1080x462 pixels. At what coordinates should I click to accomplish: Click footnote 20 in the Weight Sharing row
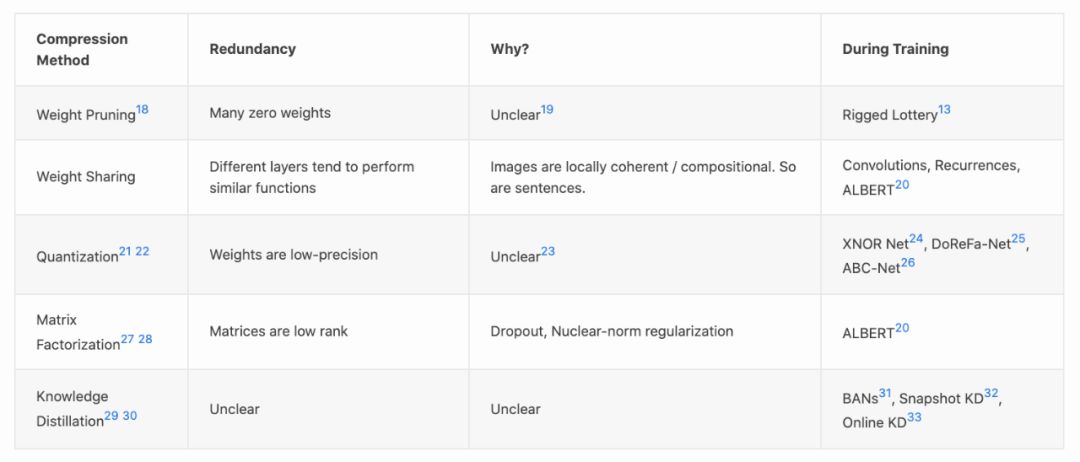902,186
